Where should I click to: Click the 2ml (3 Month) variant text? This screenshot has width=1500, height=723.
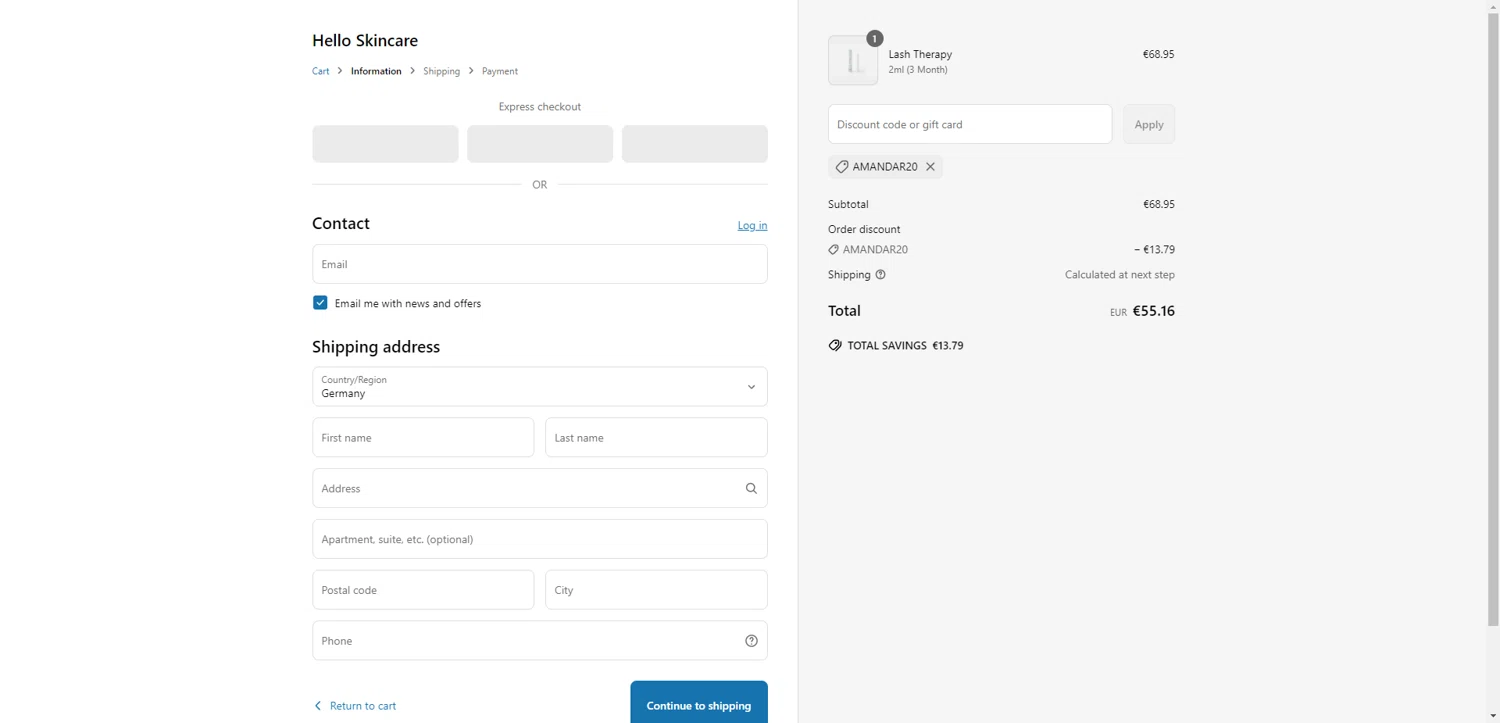coord(918,70)
